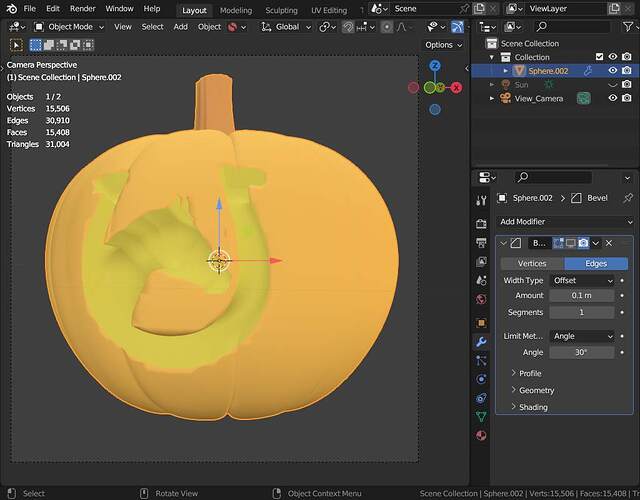Expand the Sun tree item
Viewport: 640px width, 500px height.
[x=492, y=85]
